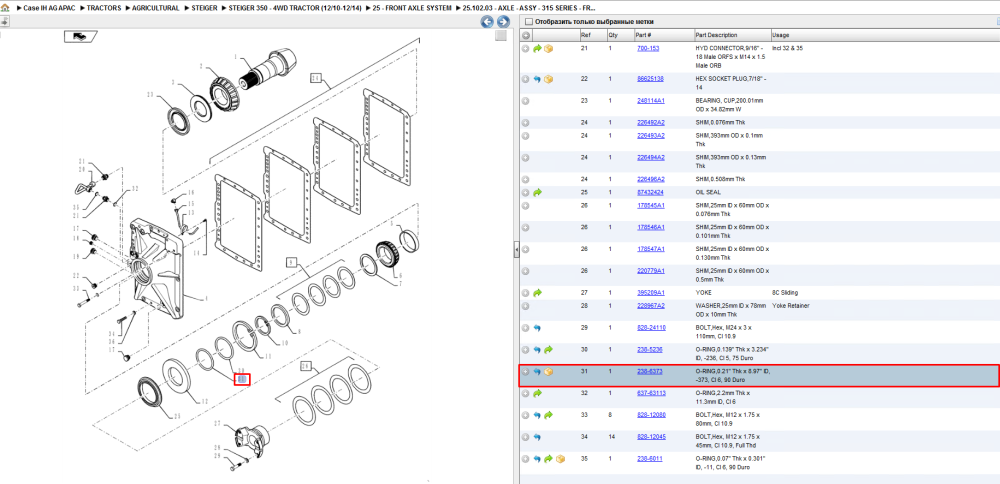The height and width of the screenshot is (484, 1000).
Task: Click blue return arrow in ref 29 row
Action: pos(537,328)
